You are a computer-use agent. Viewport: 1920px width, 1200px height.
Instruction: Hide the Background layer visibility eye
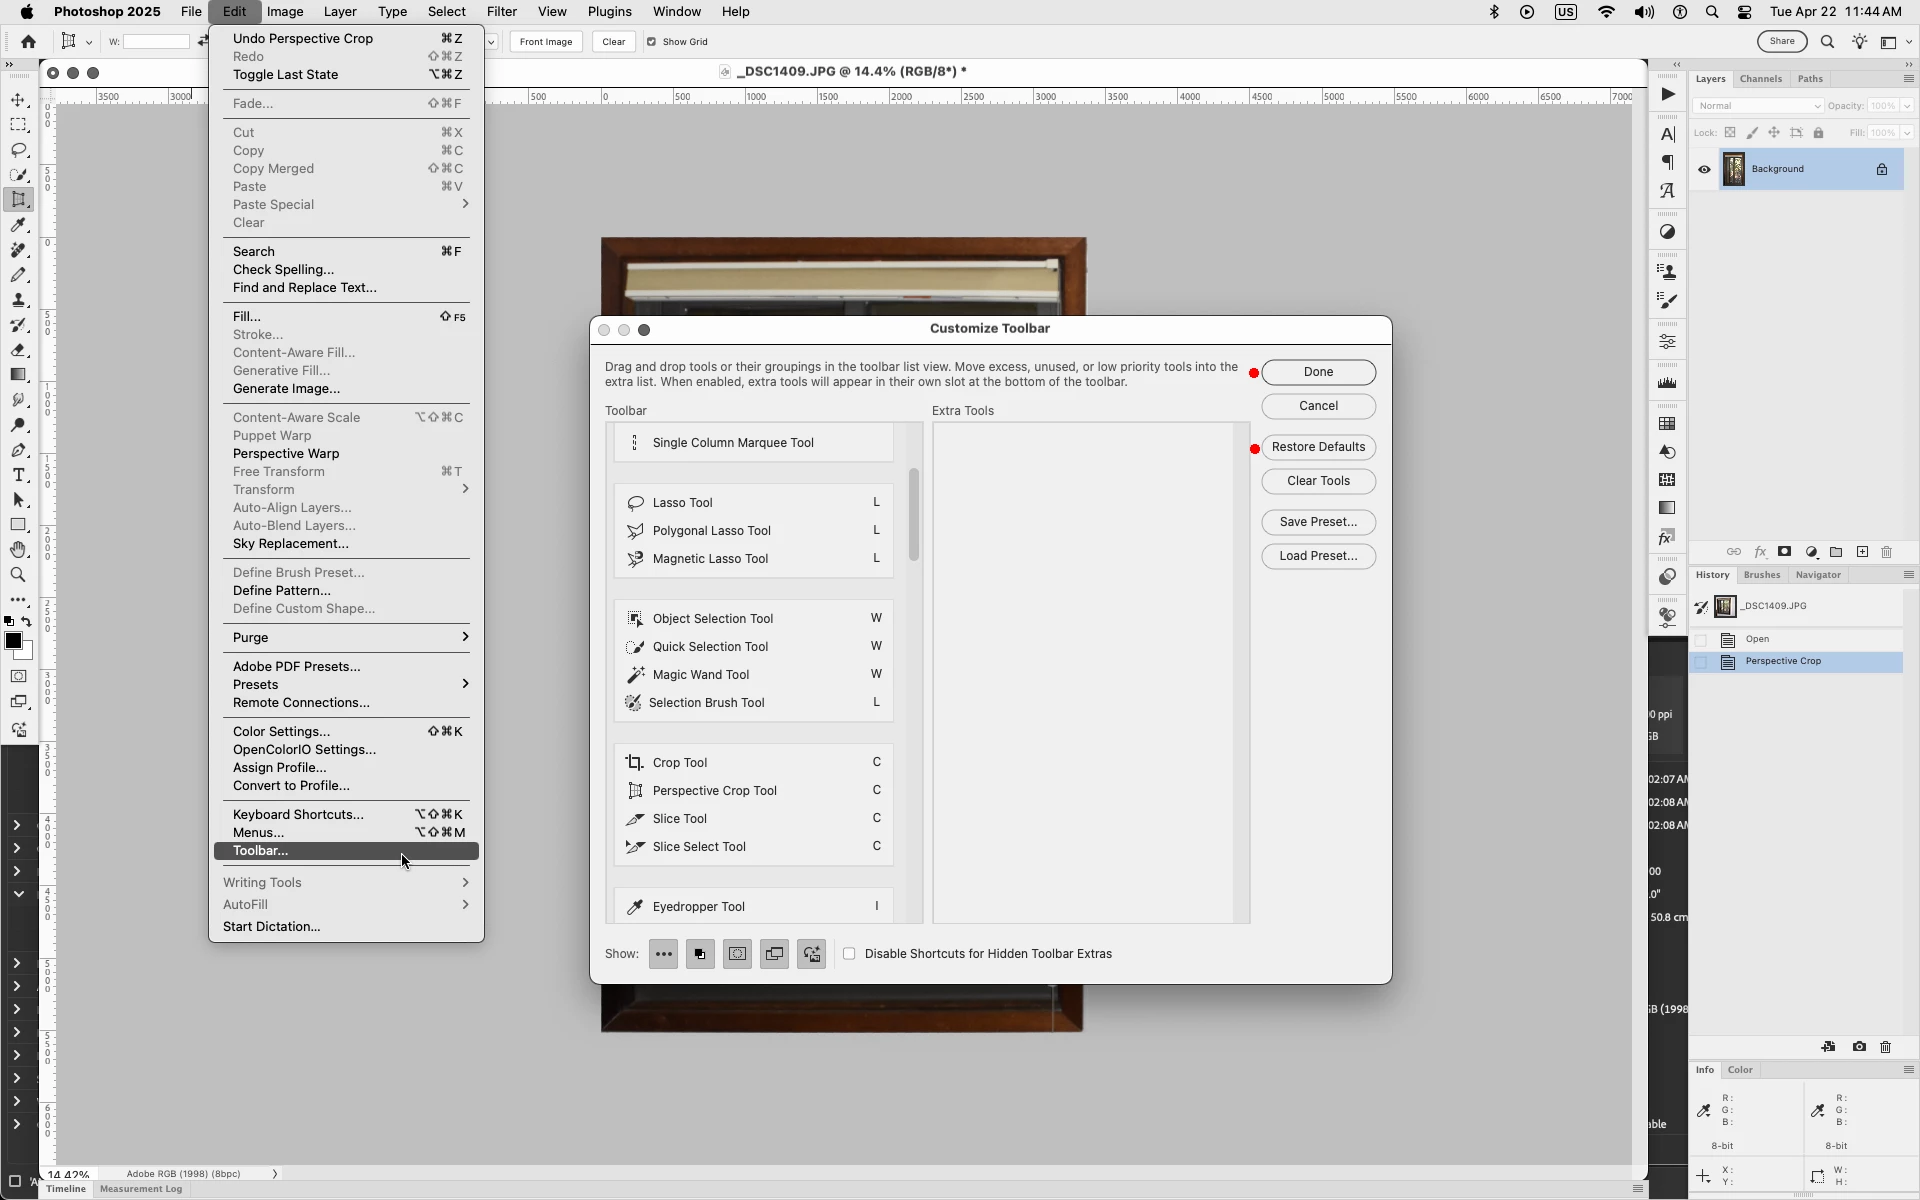tap(1704, 169)
